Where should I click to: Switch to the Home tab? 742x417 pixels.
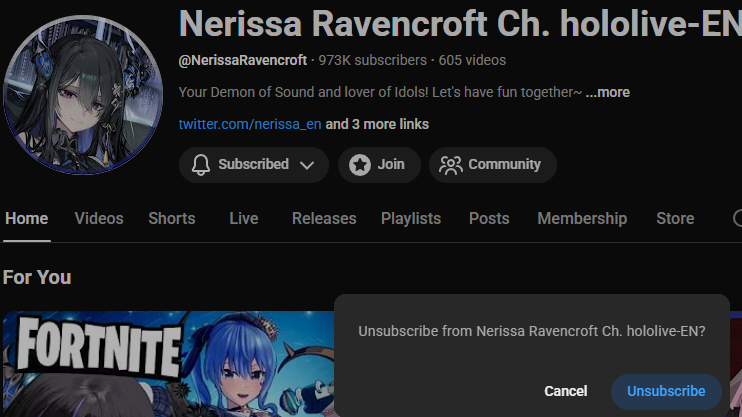tap(26, 219)
